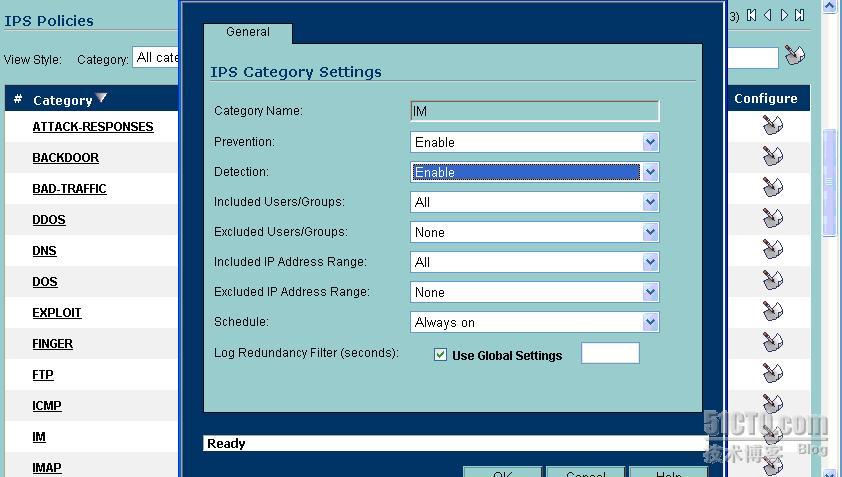The image size is (842, 477).
Task: Click Log Redundancy Filter seconds field
Action: click(610, 353)
